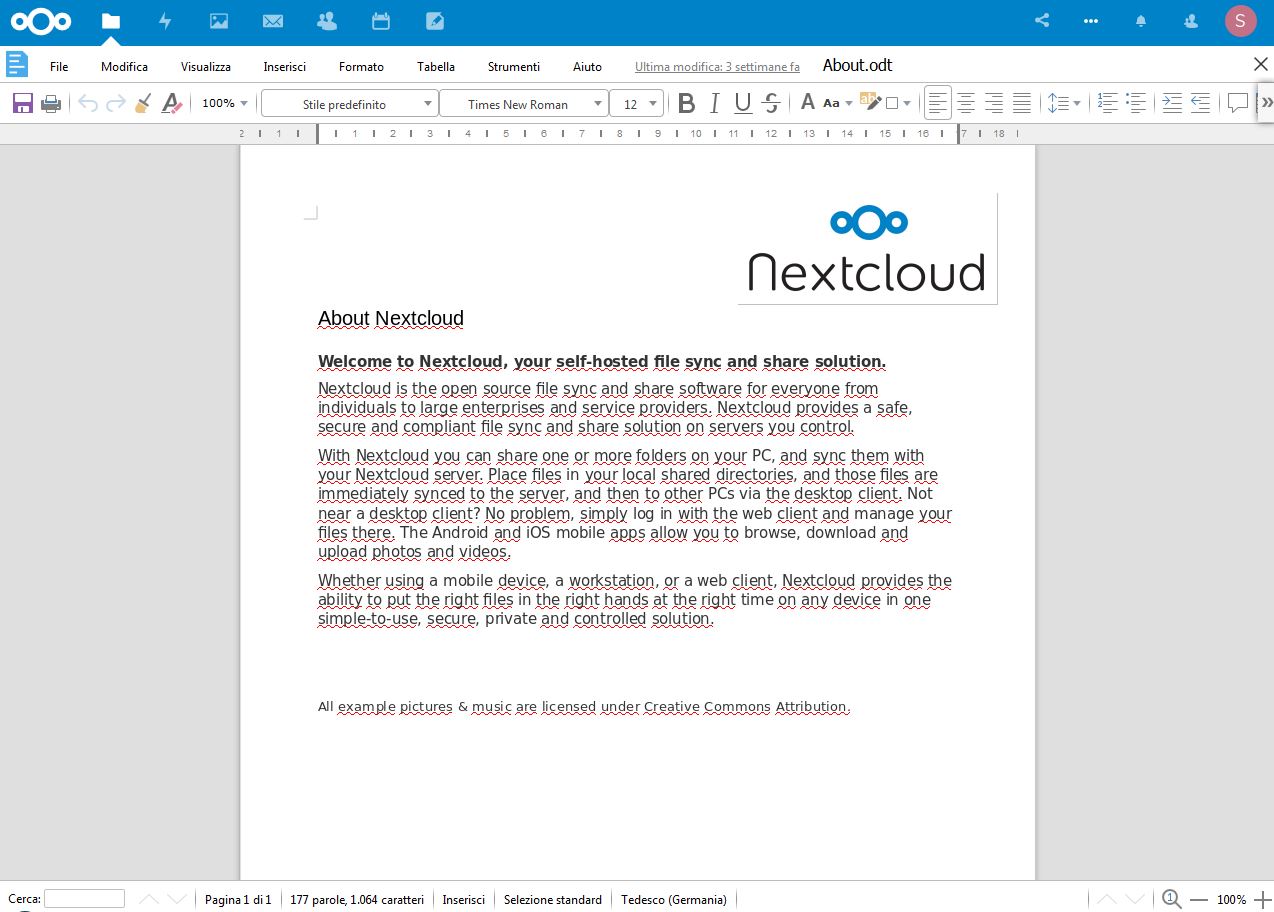Click Selezione standard in status bar
This screenshot has width=1274, height=912.
pos(553,899)
